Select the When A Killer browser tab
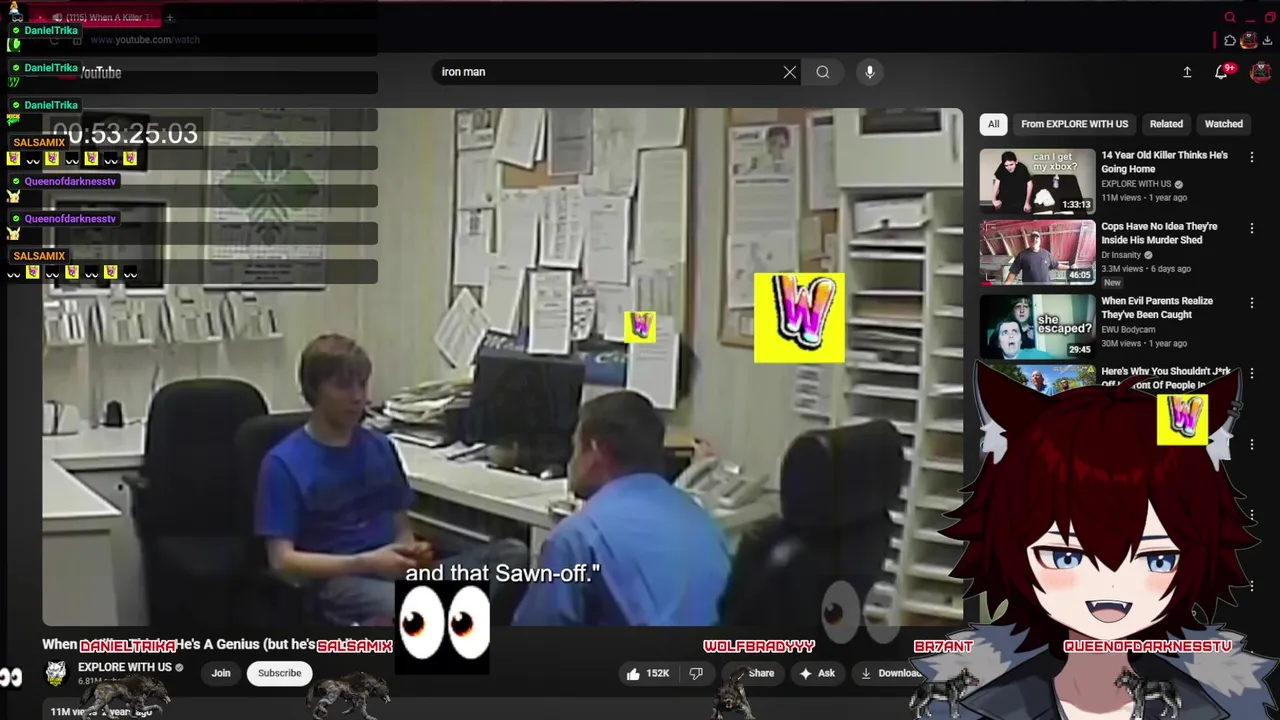This screenshot has width=1280, height=720. [93, 17]
